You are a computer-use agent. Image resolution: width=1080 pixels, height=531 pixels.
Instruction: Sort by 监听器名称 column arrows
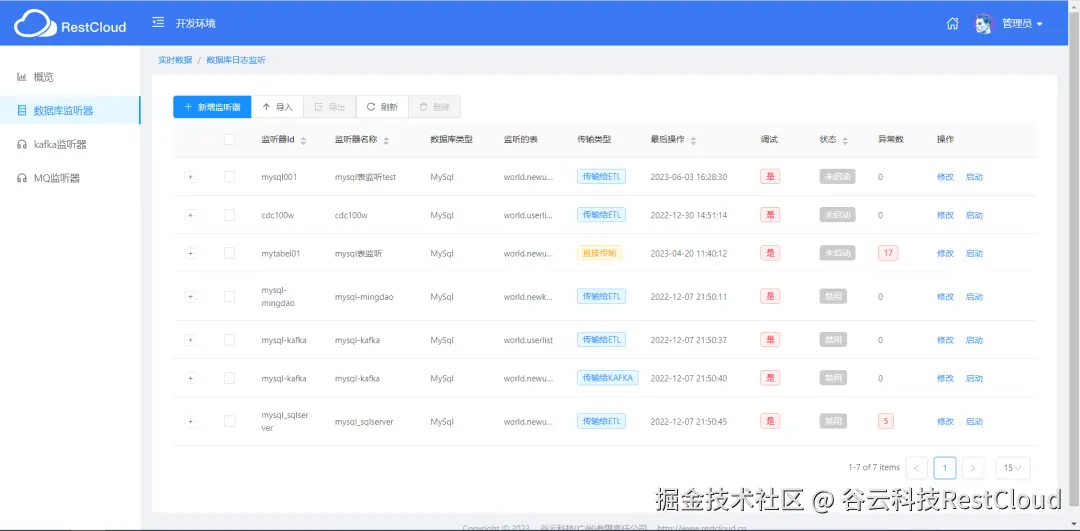click(386, 140)
